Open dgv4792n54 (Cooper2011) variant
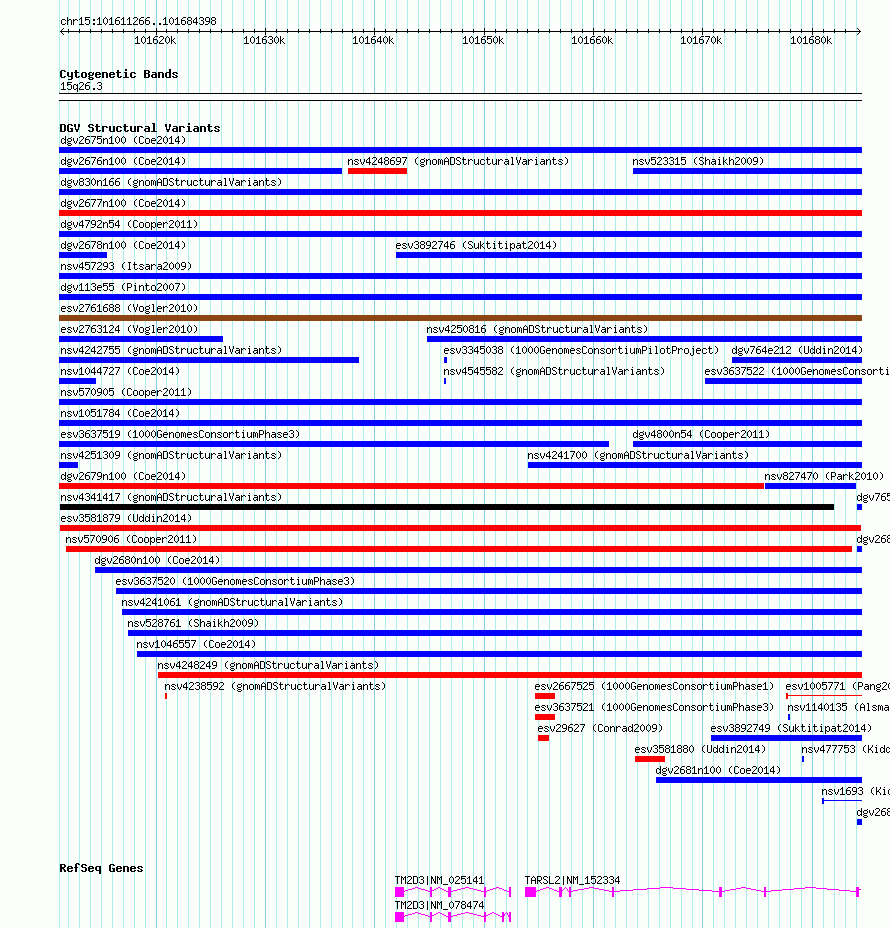The width and height of the screenshot is (890, 928). pos(129,224)
